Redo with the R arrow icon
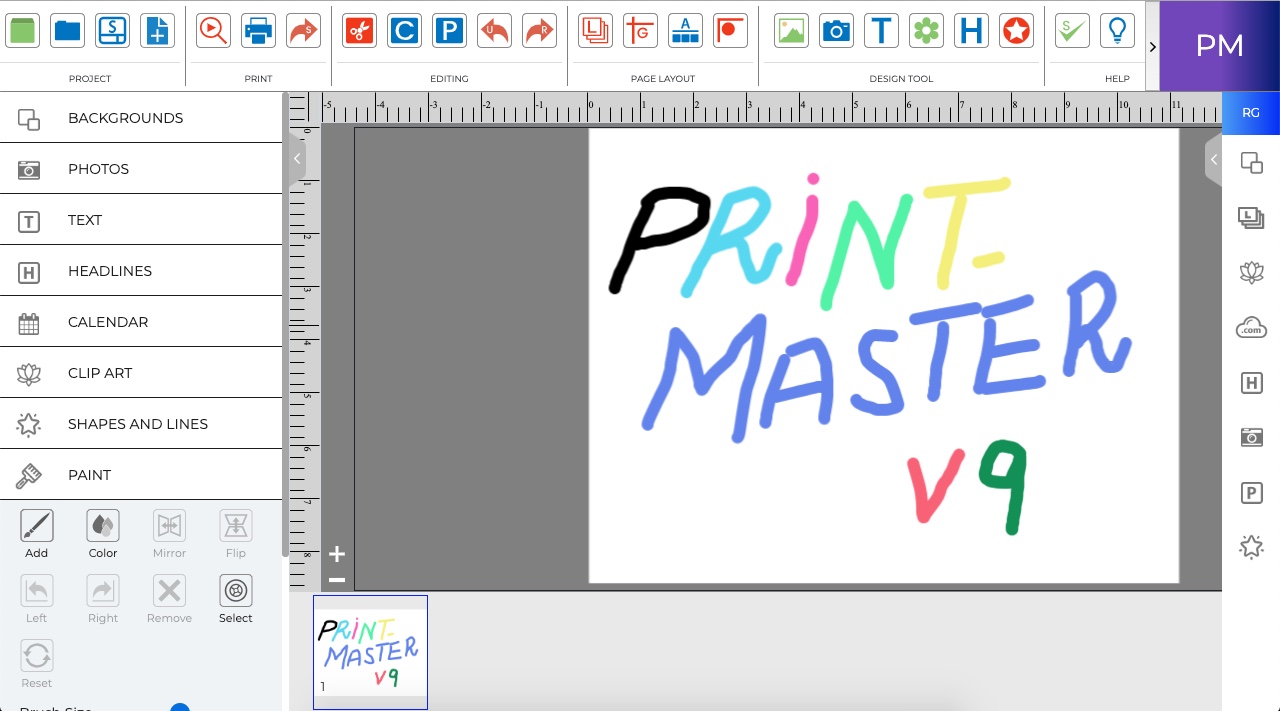Image resolution: width=1280 pixels, height=711 pixels. tap(539, 30)
